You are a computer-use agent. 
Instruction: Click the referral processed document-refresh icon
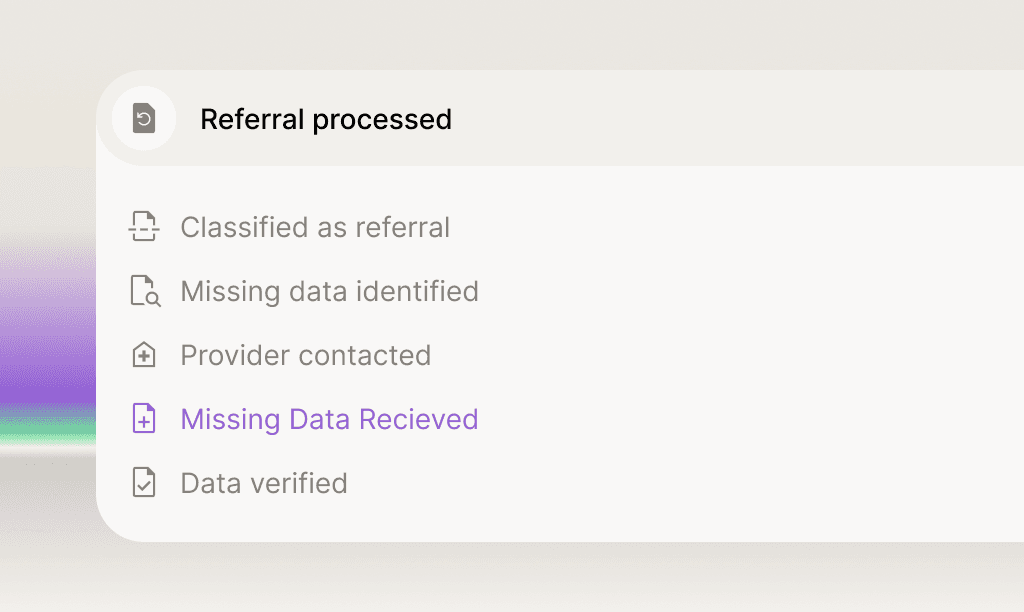[x=144, y=119]
